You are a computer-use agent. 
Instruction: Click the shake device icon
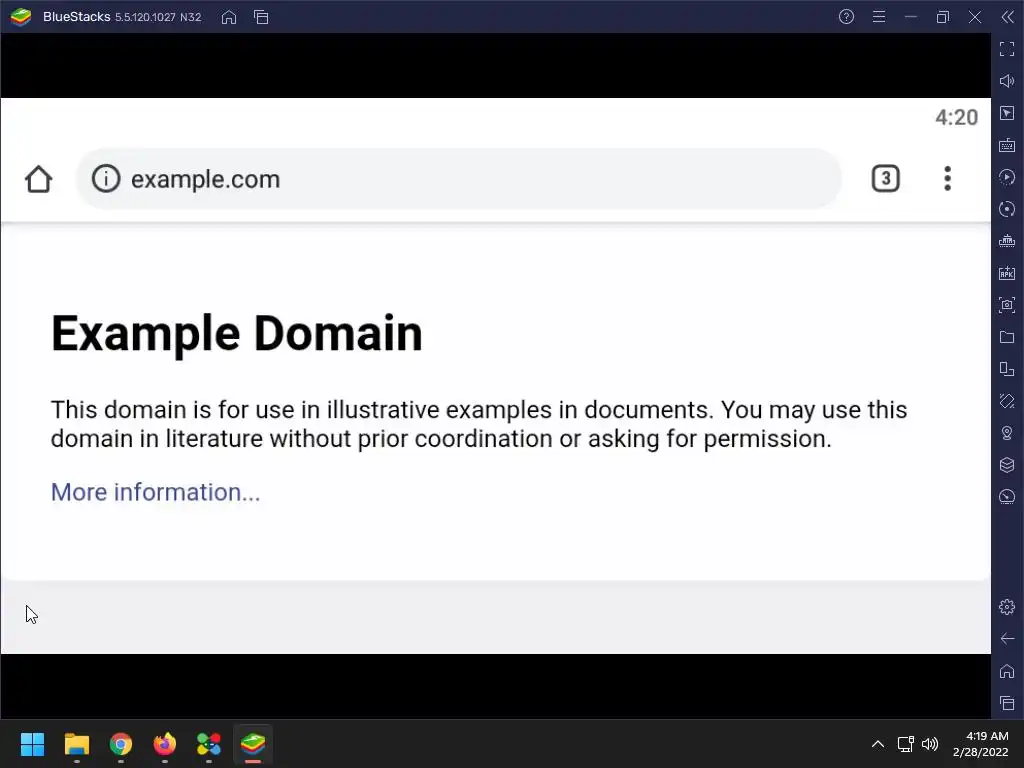pyautogui.click(x=1007, y=401)
